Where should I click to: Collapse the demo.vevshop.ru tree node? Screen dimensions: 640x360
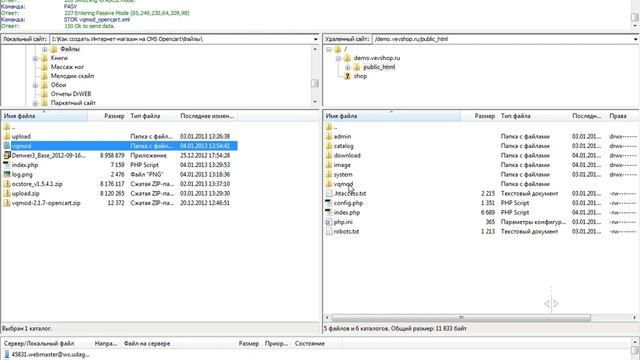coord(338,58)
